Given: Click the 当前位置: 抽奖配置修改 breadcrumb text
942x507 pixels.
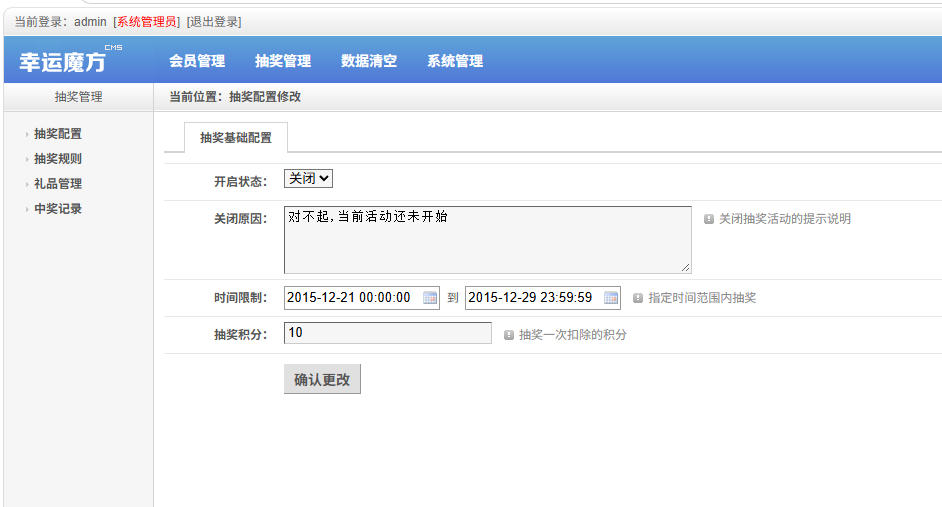Looking at the screenshot, I should pyautogui.click(x=235, y=97).
